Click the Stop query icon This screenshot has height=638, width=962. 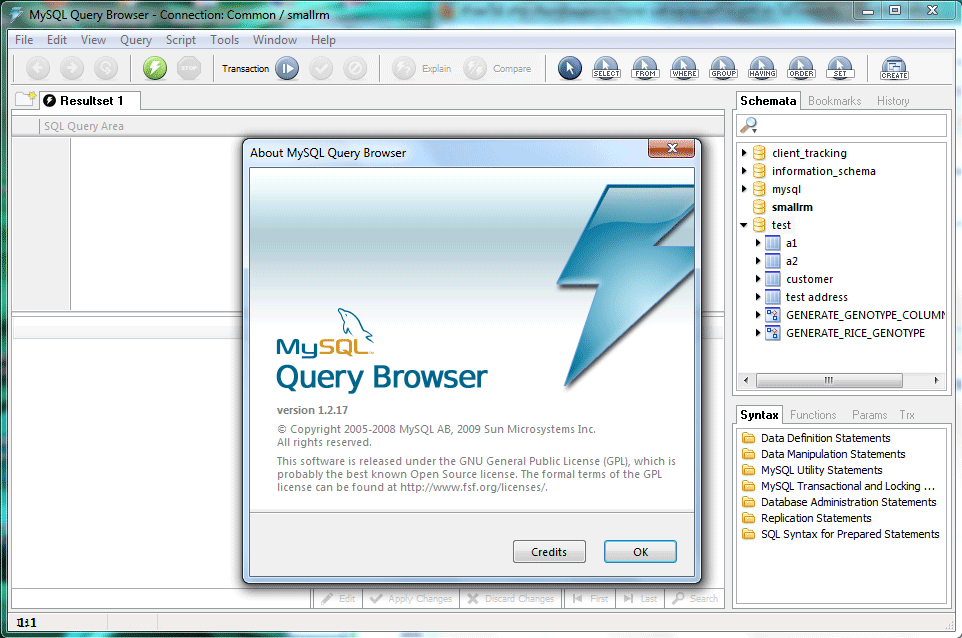[189, 68]
